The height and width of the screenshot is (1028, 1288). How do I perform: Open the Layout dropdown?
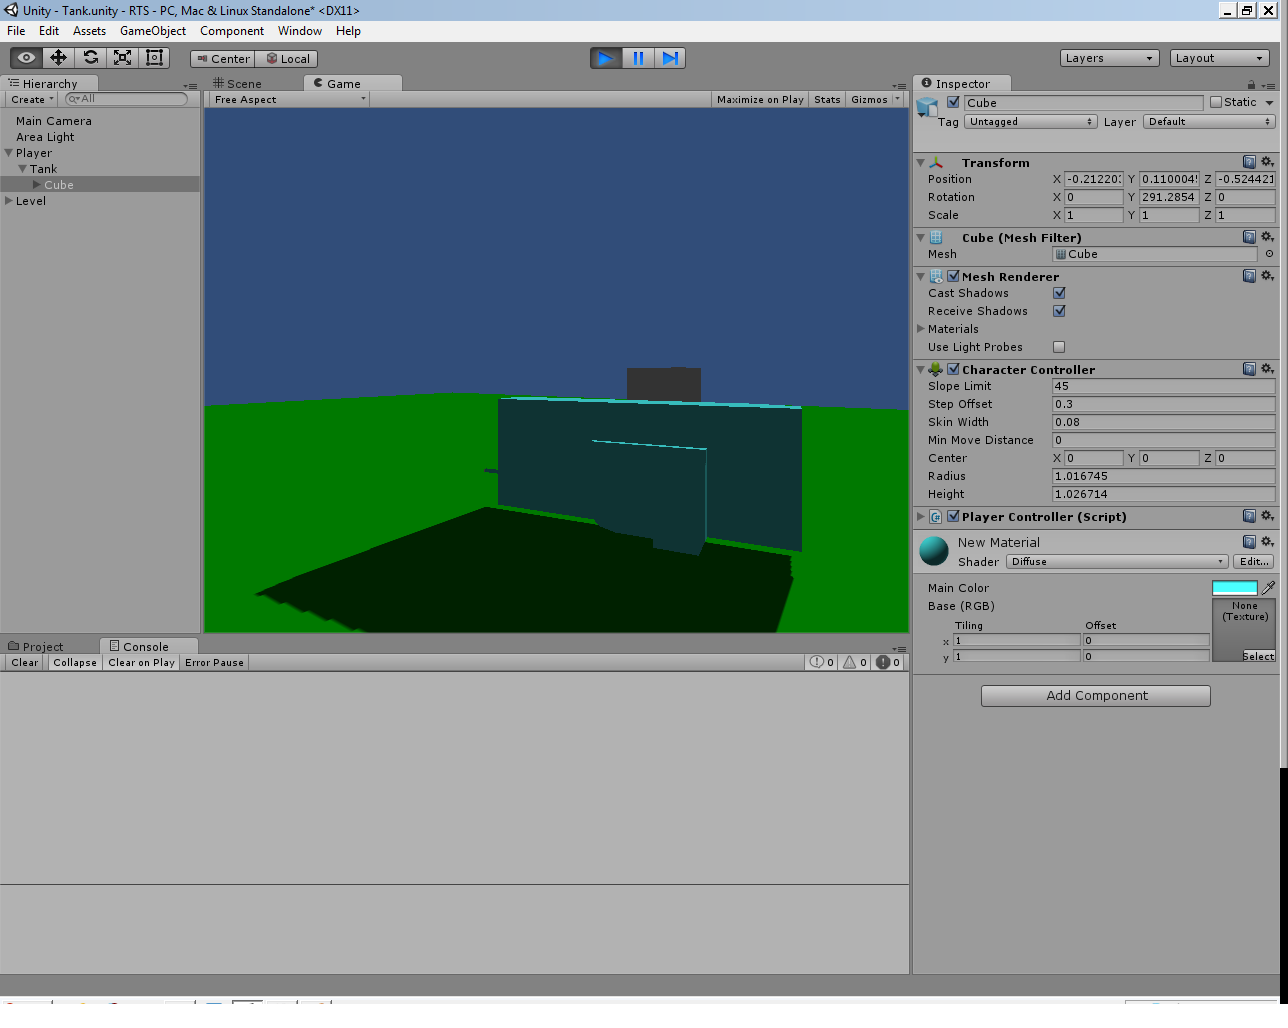click(x=1219, y=58)
